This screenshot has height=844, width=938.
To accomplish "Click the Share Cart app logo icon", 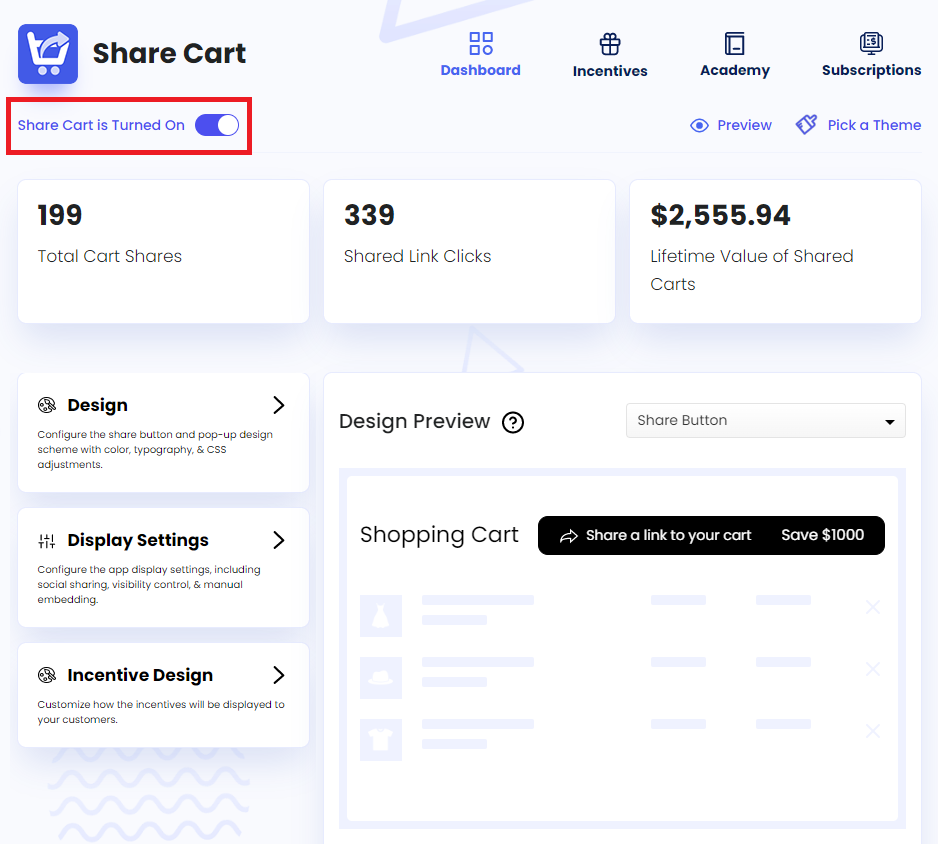I will (47, 54).
